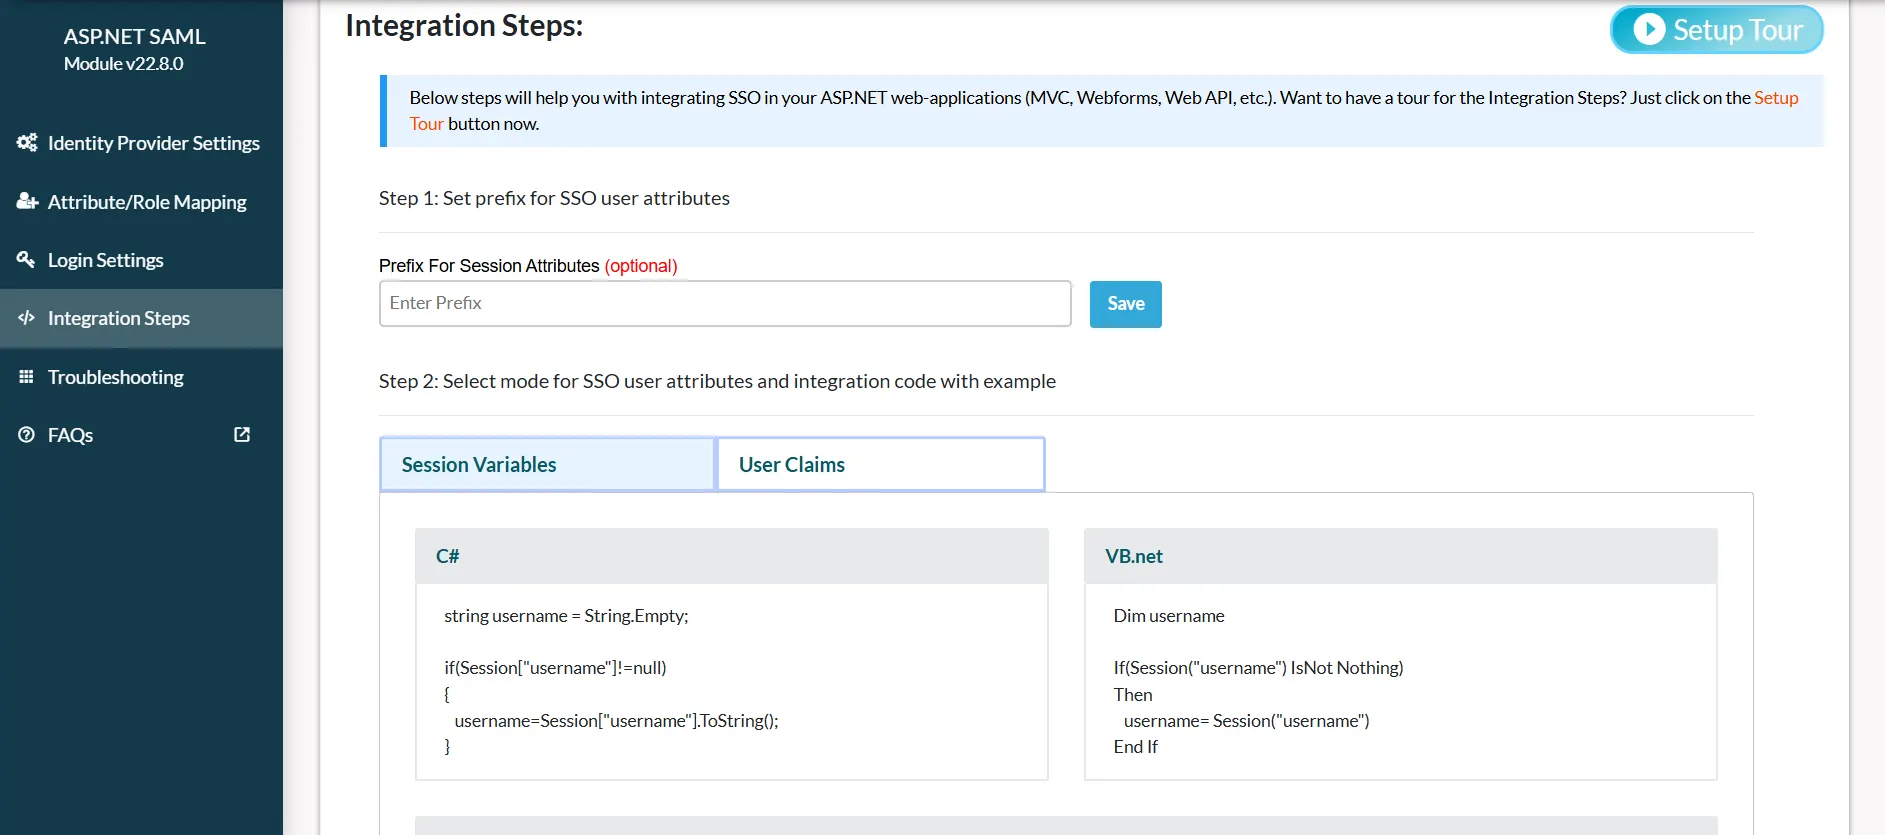Click the FAQs question mark icon
Image resolution: width=1885 pixels, height=835 pixels.
point(26,434)
